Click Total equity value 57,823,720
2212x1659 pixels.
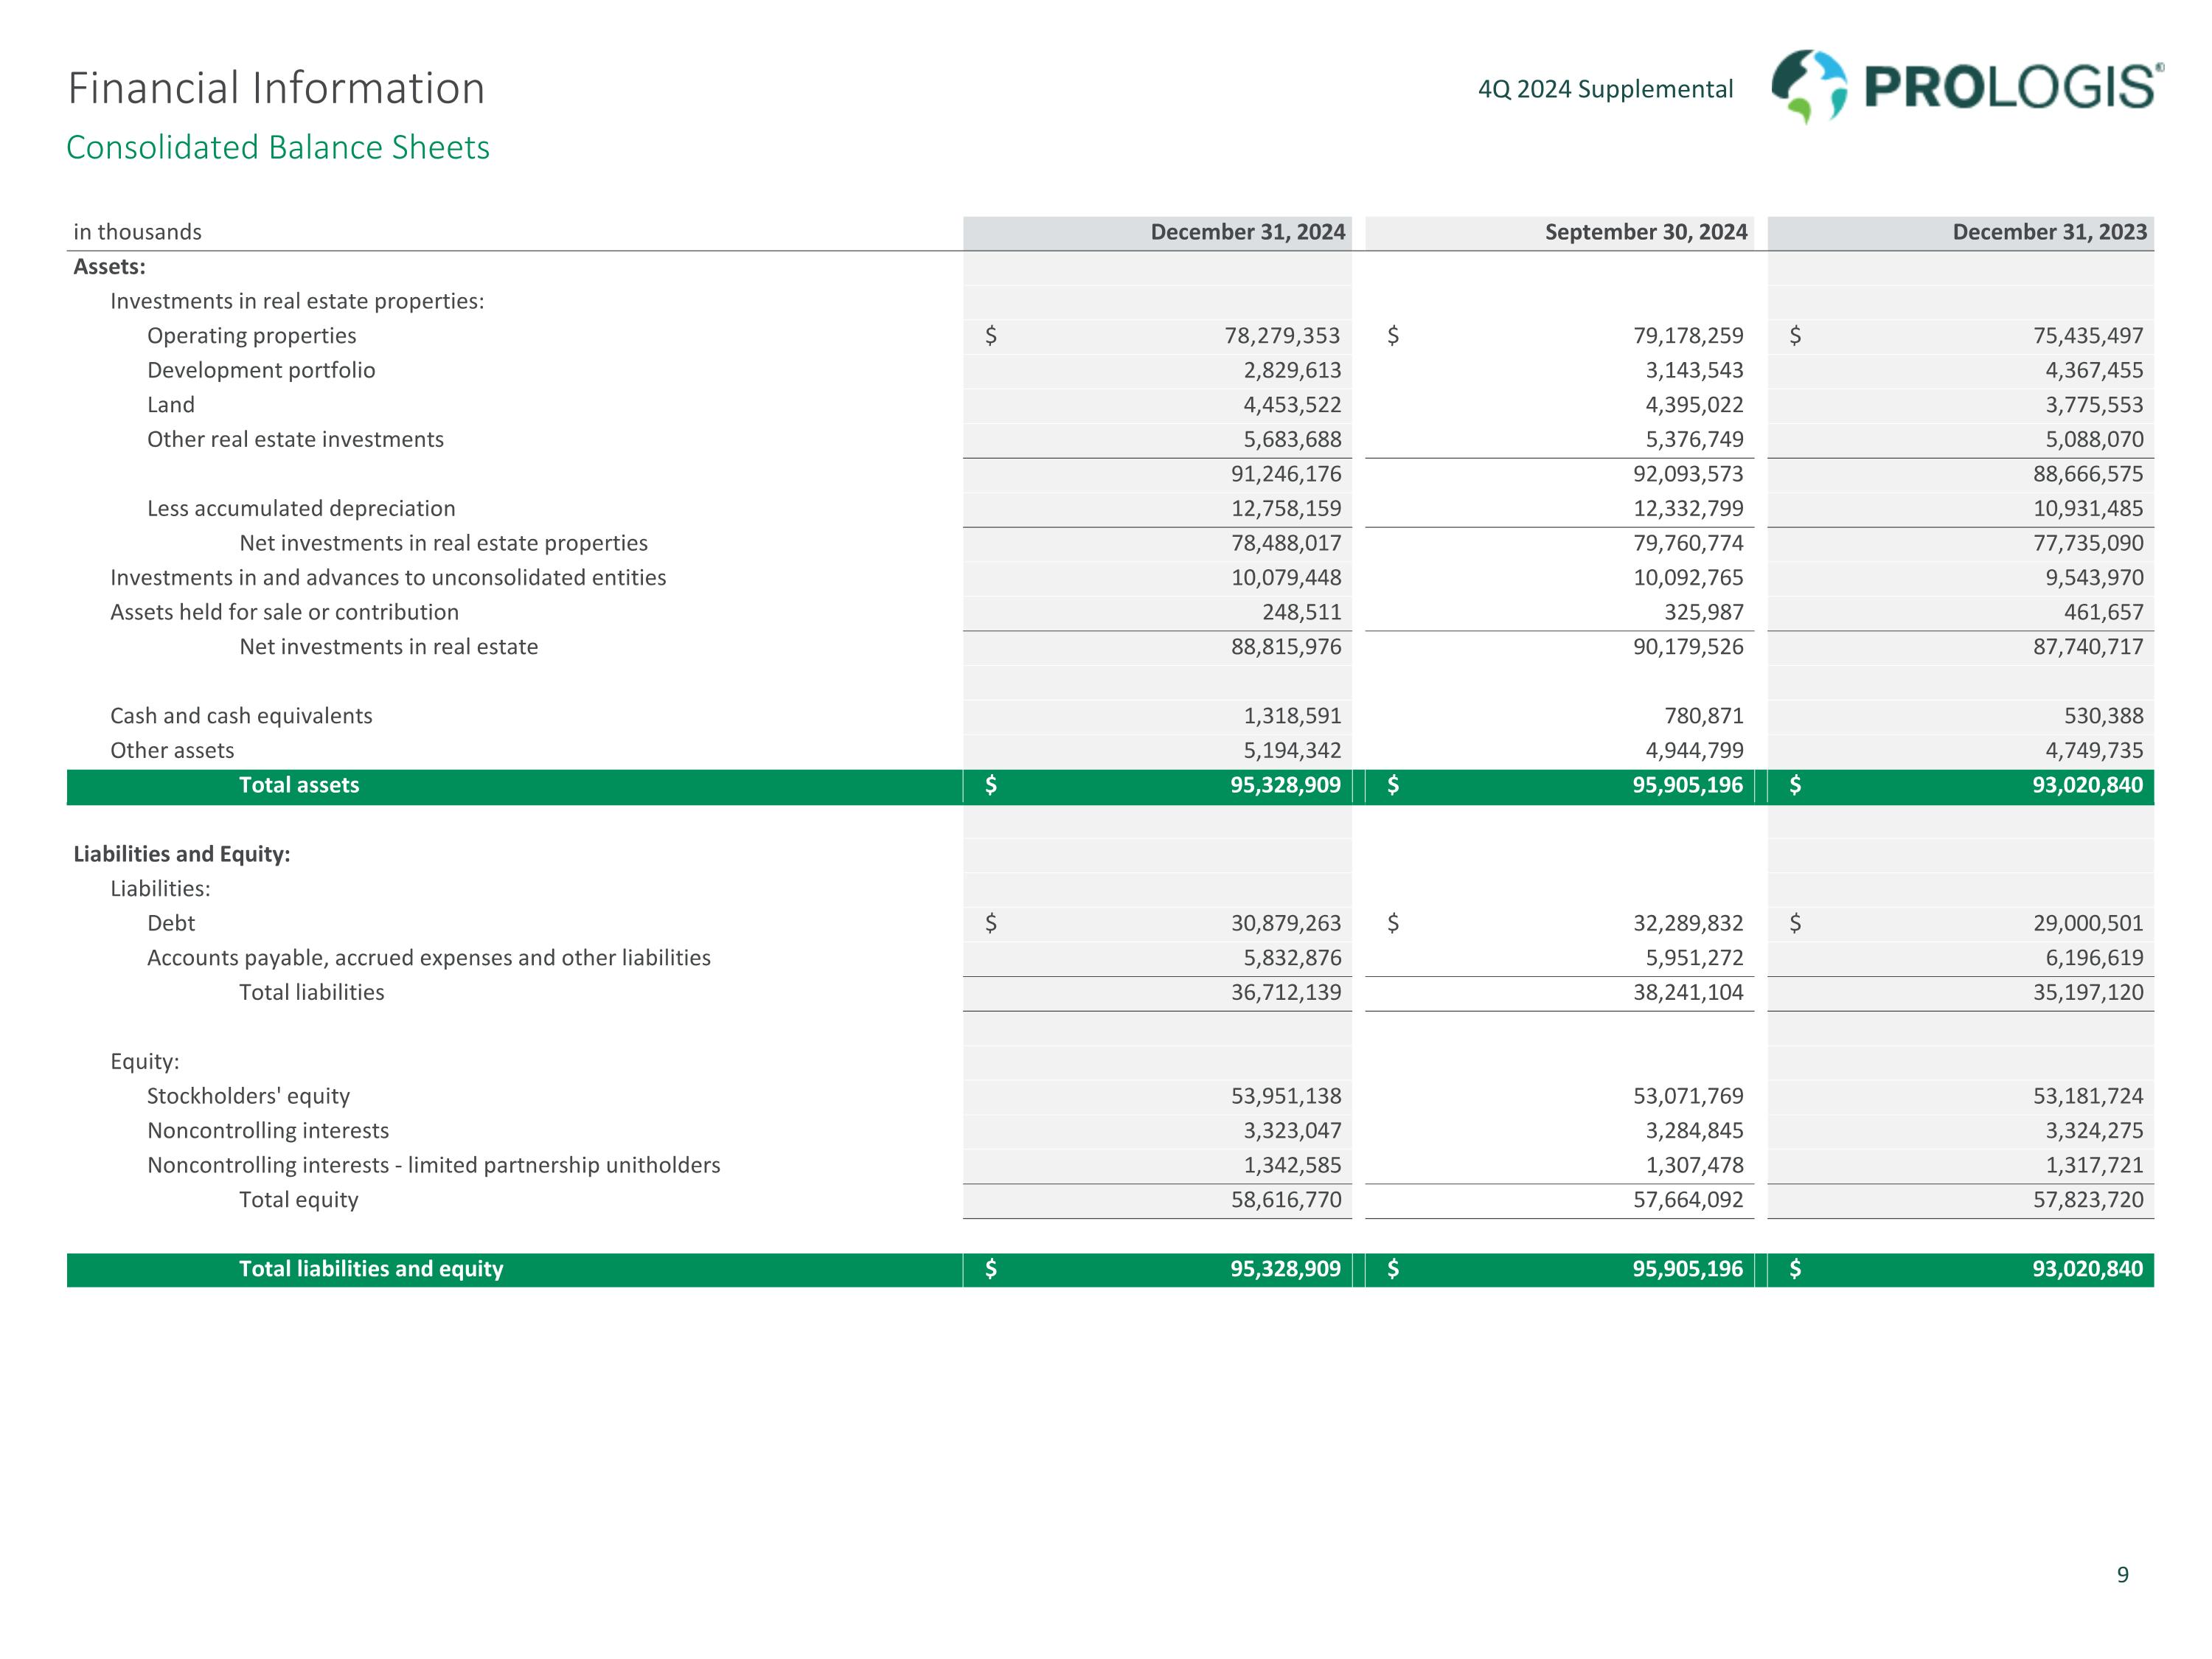[x=2088, y=1200]
